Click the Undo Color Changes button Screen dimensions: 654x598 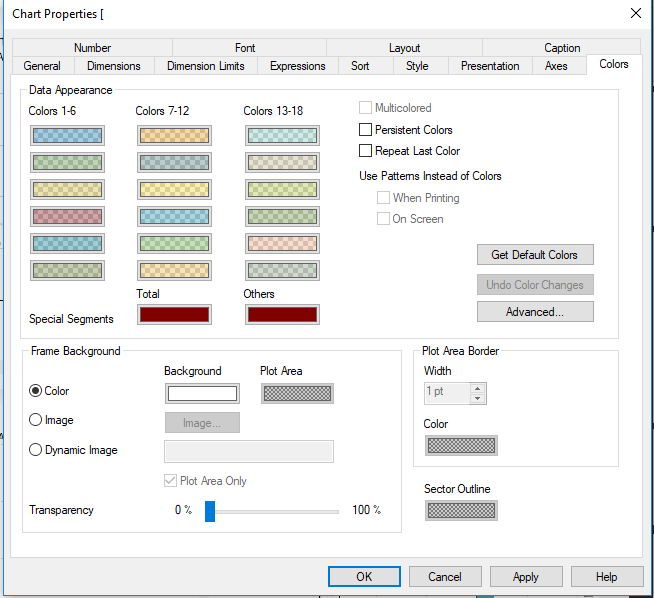coord(535,285)
